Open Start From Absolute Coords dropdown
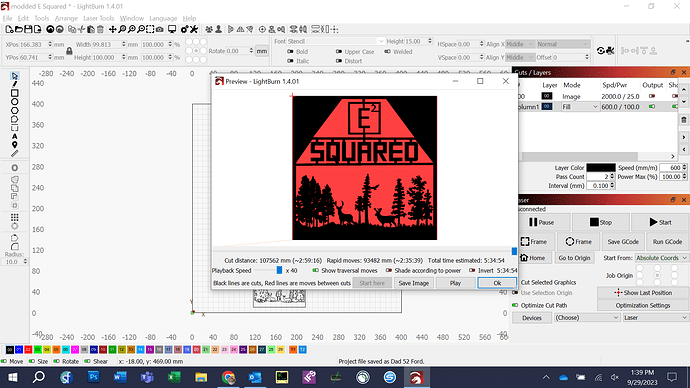 coord(661,258)
